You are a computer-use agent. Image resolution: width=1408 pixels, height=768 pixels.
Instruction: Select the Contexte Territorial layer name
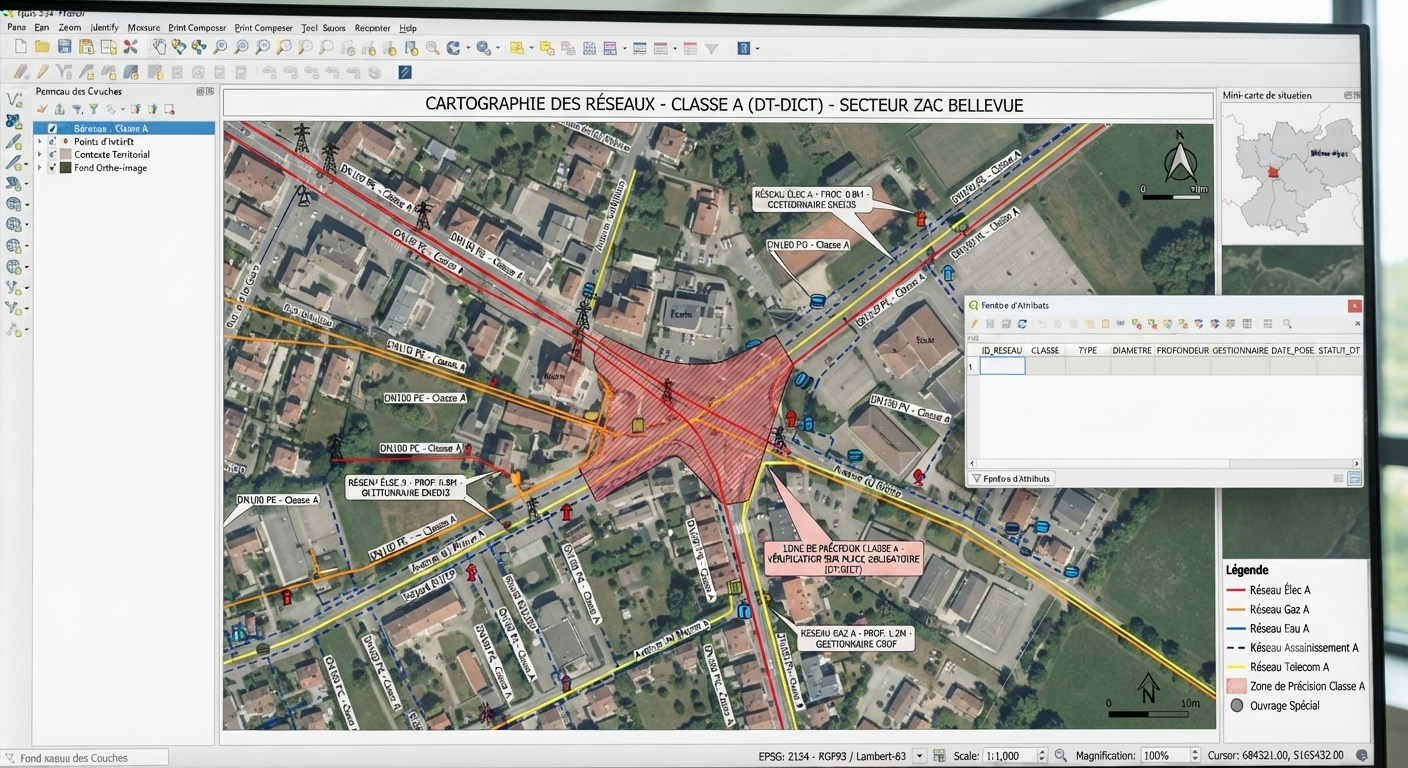pyautogui.click(x=112, y=155)
